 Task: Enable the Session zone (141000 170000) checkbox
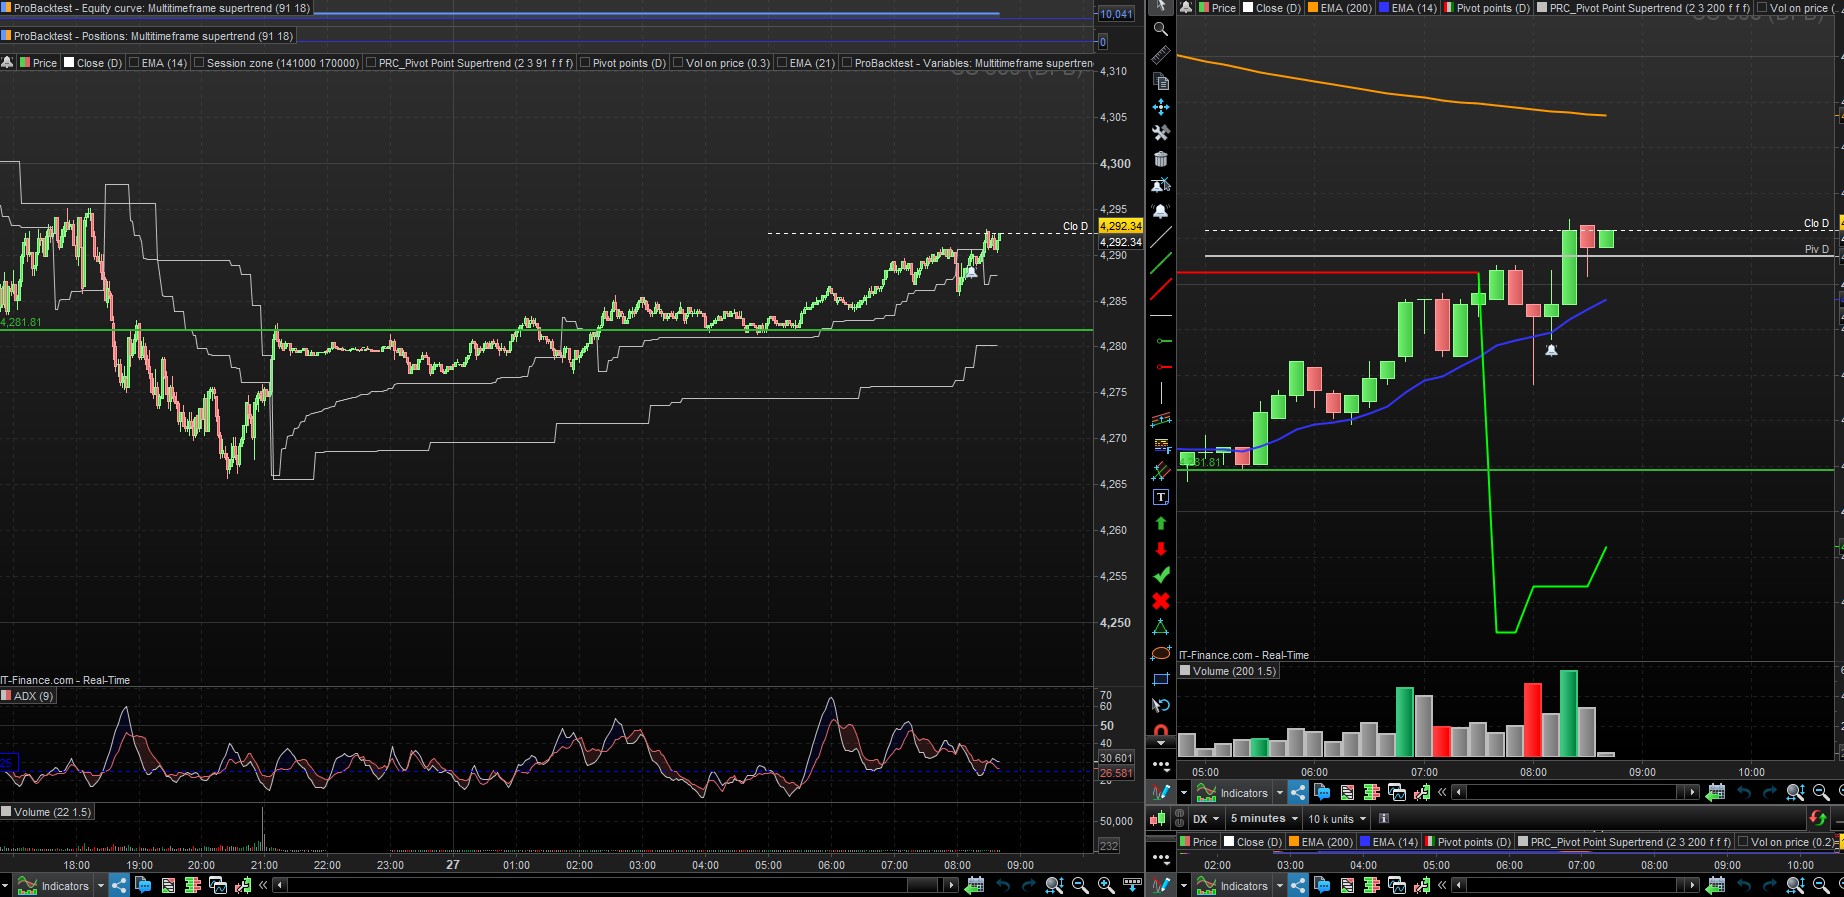pos(199,63)
